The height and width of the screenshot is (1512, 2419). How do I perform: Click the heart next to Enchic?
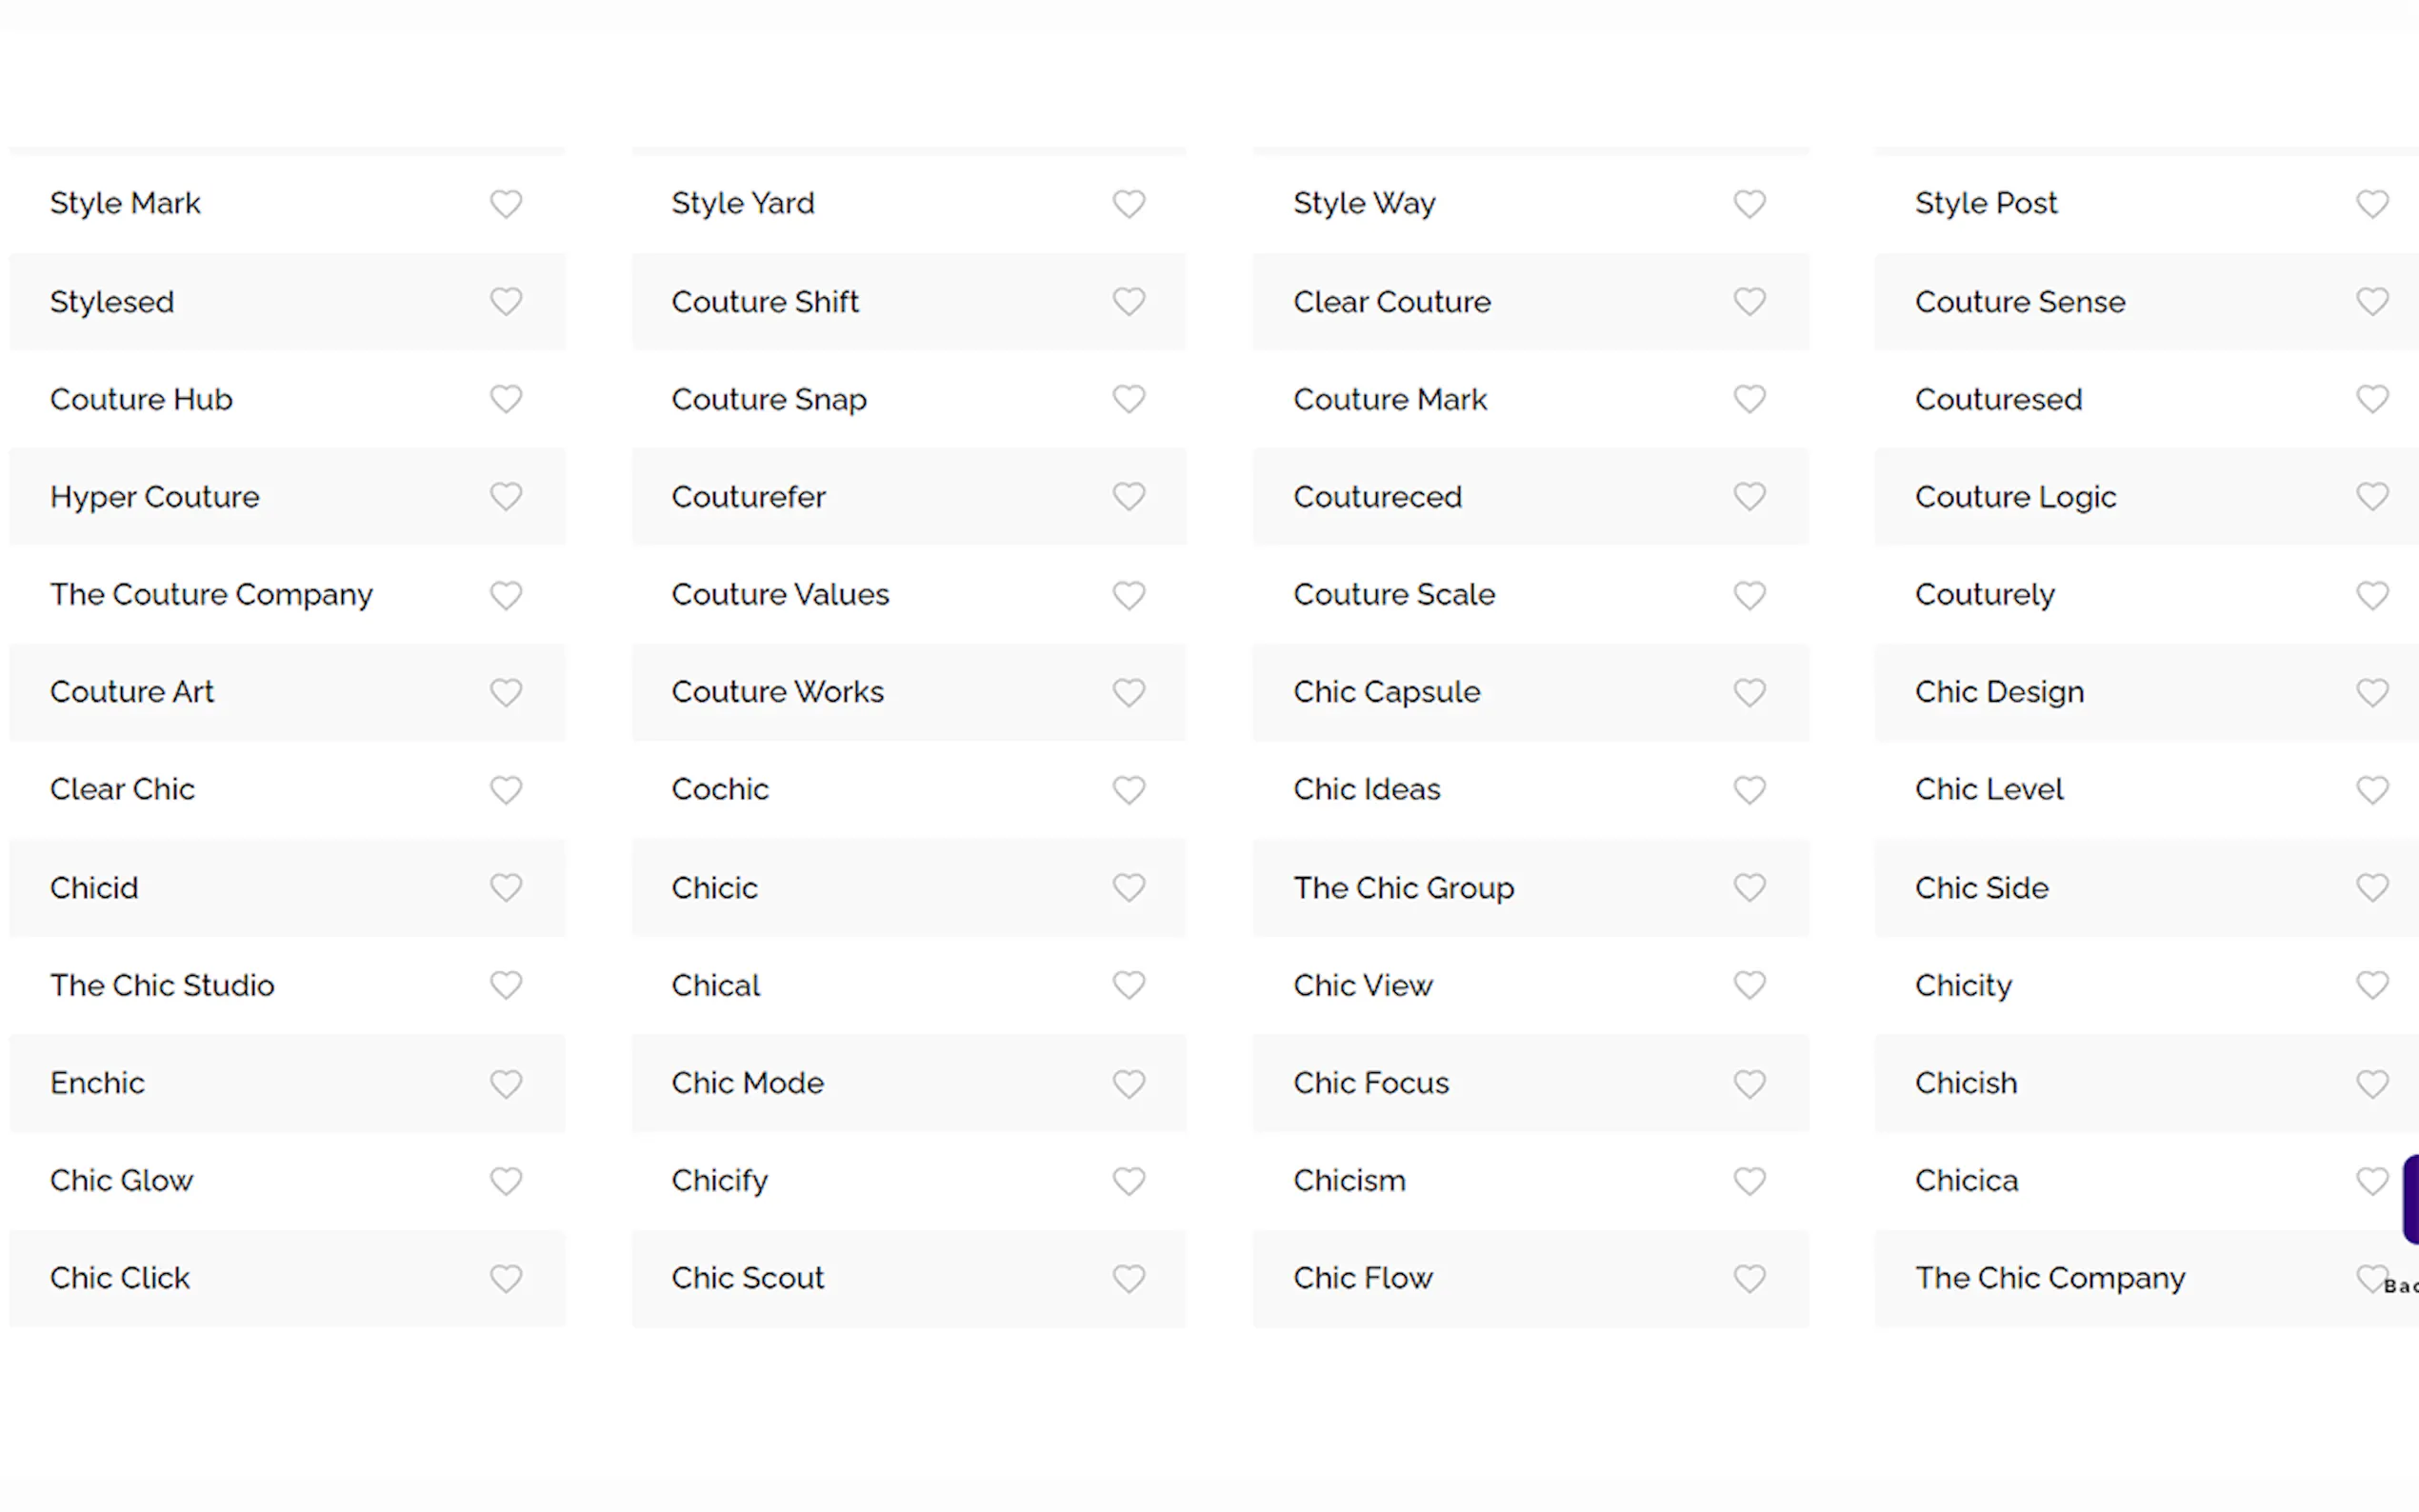506,1084
